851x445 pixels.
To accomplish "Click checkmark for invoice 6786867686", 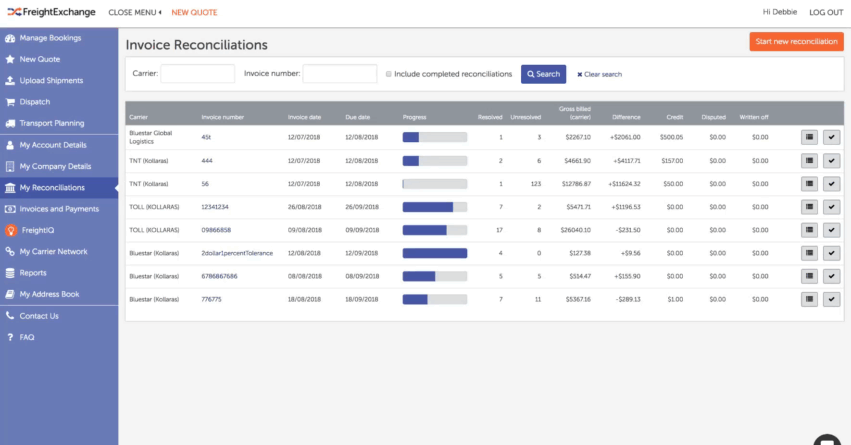I will pyautogui.click(x=831, y=276).
